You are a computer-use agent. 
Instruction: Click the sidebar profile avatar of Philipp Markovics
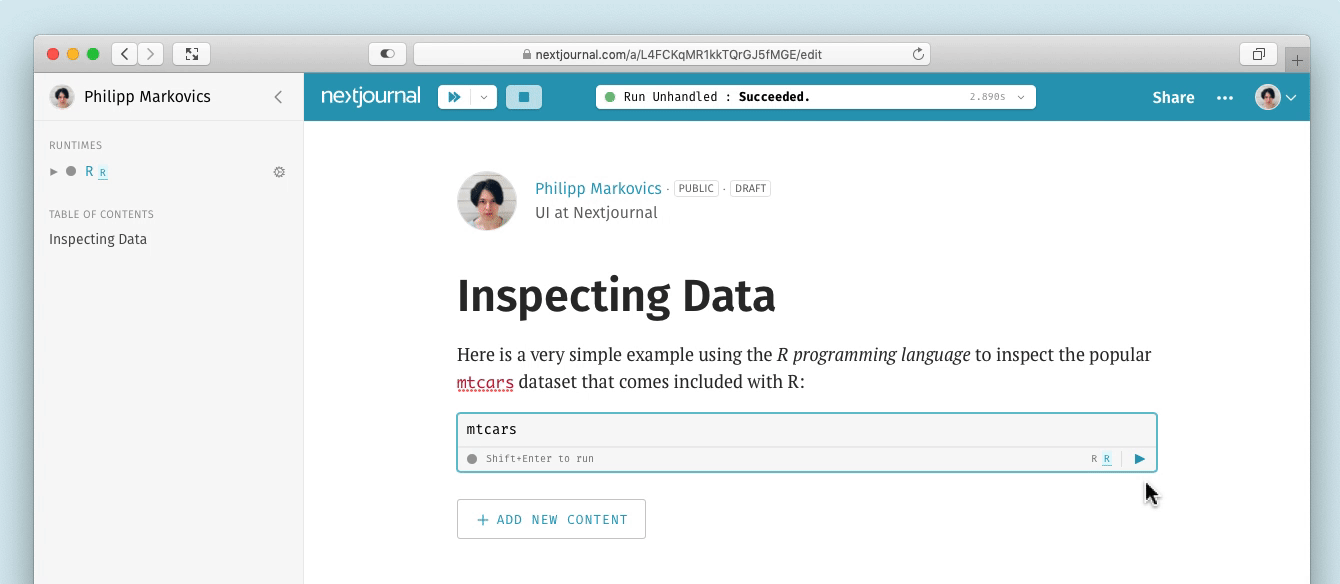pos(62,97)
